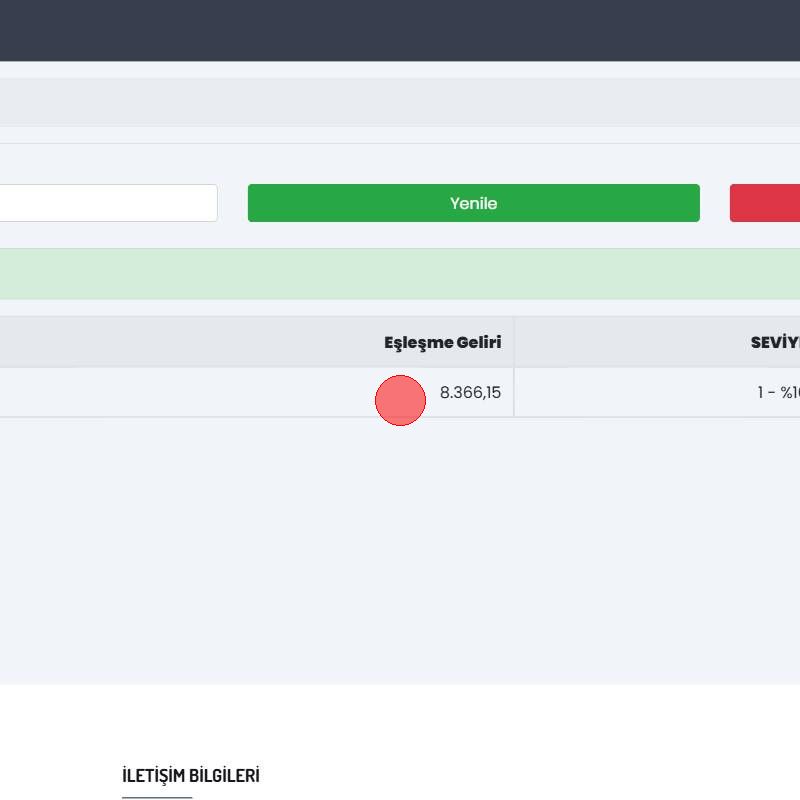Click the empty panel area under the table
This screenshot has height=800, width=800.
400,550
